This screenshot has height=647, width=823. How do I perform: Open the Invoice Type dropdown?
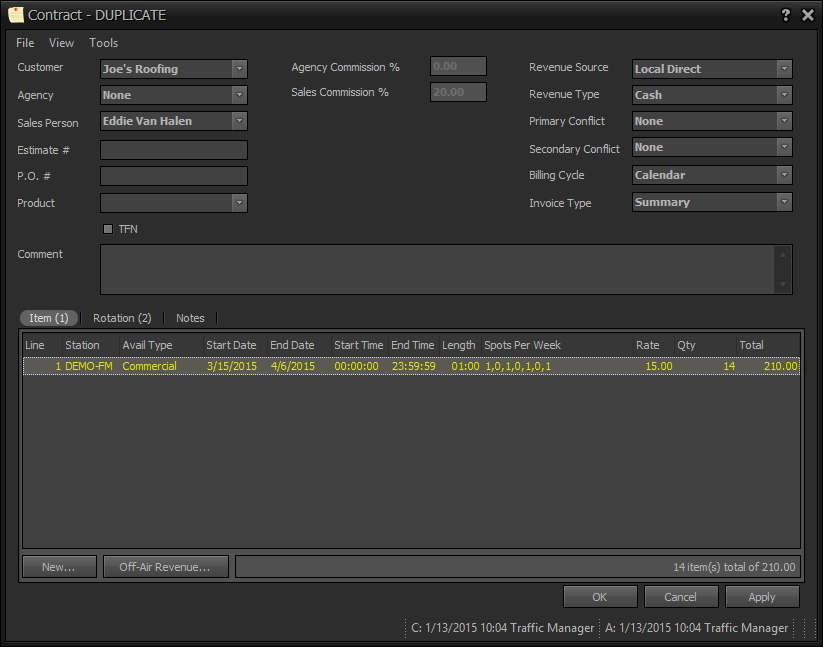tap(784, 202)
